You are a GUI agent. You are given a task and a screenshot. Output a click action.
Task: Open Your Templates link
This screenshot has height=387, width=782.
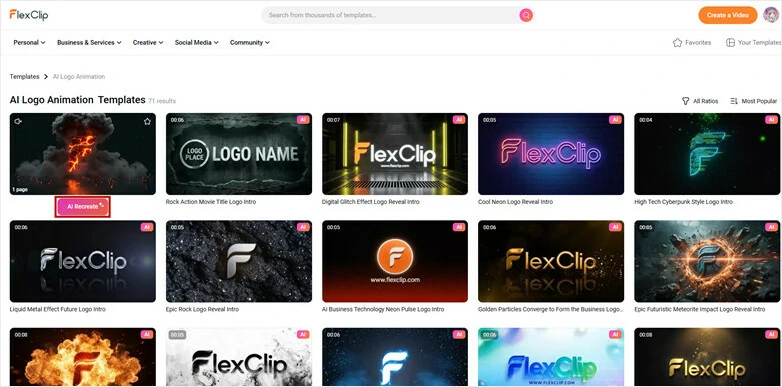tap(753, 42)
